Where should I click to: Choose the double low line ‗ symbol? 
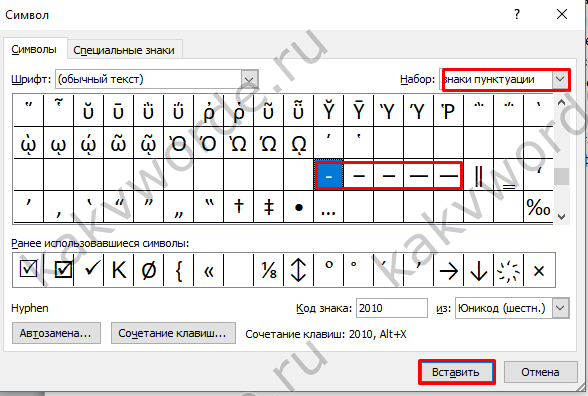pos(508,176)
